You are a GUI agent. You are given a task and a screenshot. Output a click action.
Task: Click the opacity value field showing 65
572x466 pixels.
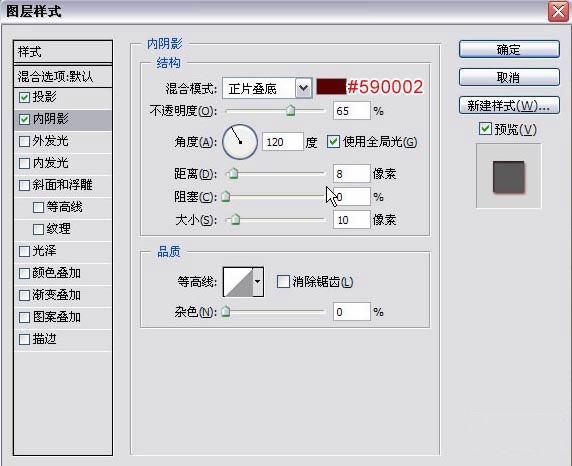pos(352,111)
